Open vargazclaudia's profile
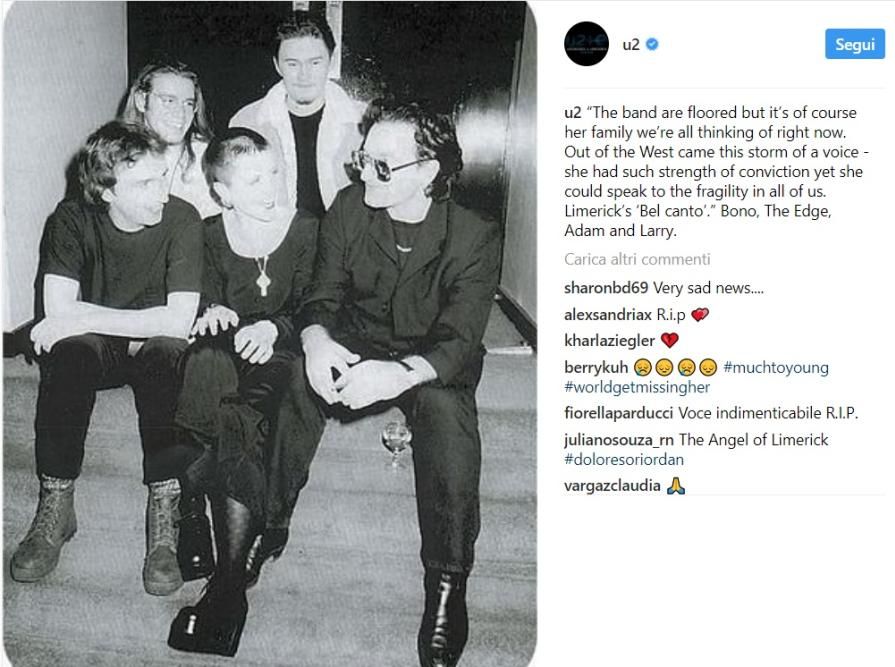The width and height of the screenshot is (895, 667). tap(612, 486)
